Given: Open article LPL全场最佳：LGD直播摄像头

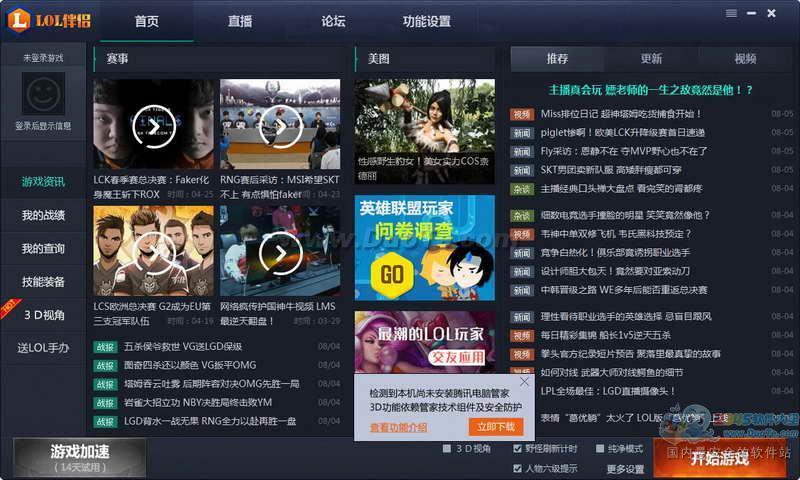Looking at the screenshot, I should (x=608, y=392).
